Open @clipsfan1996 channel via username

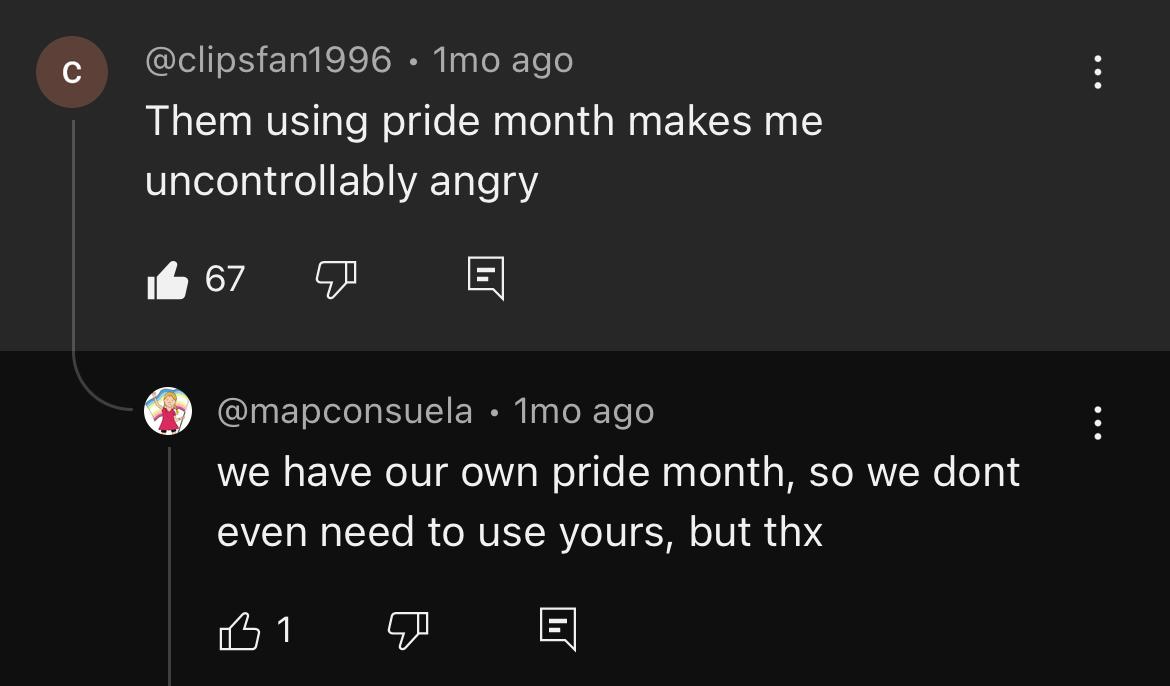[x=268, y=60]
